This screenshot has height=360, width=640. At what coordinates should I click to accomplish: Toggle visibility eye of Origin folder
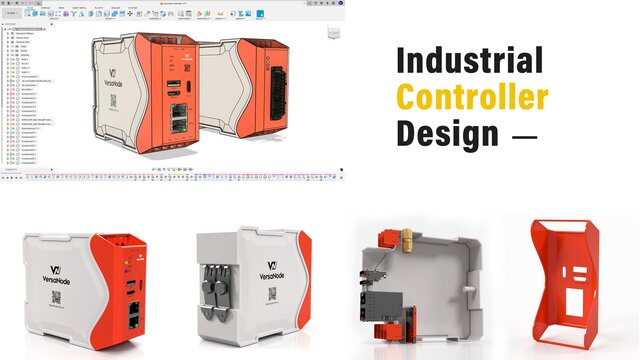12,46
